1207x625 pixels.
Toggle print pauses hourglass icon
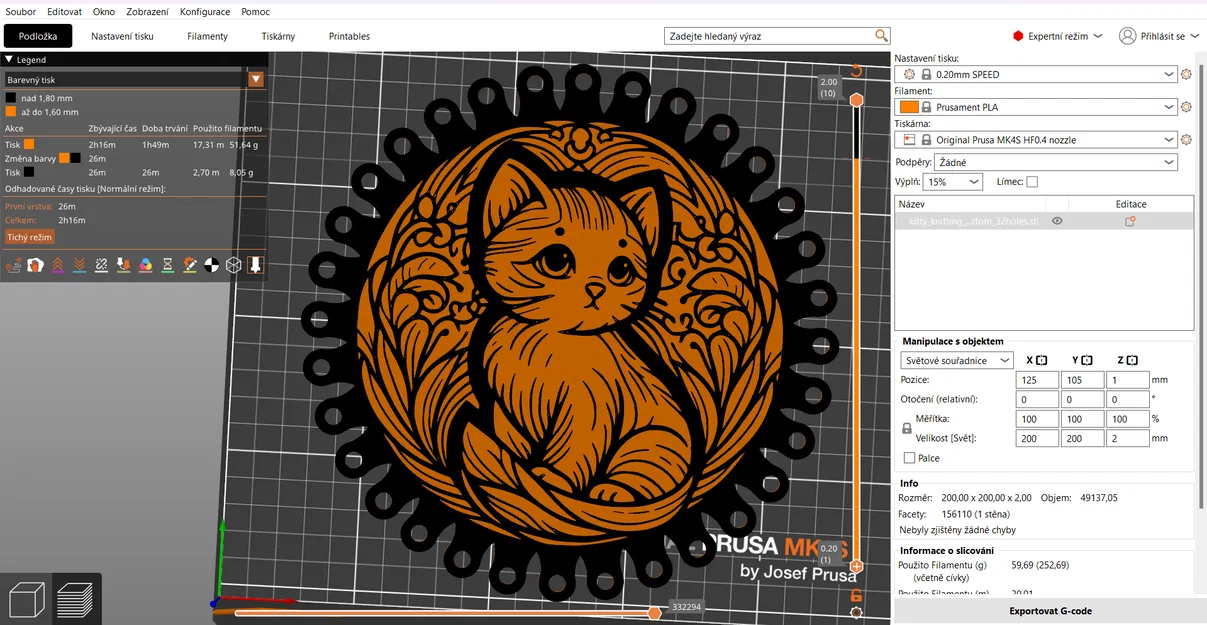(x=168, y=265)
